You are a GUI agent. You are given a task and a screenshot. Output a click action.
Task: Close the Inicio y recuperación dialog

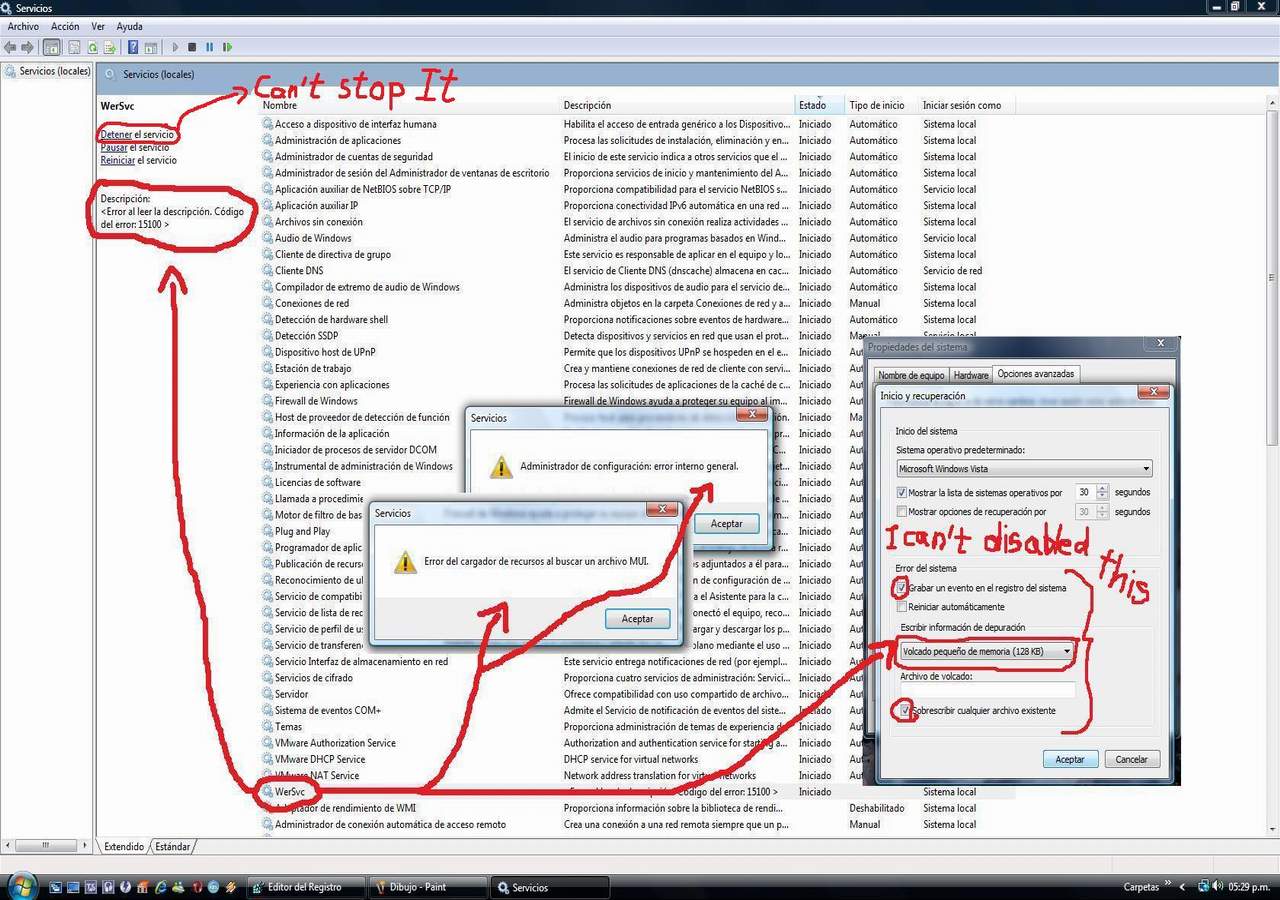click(x=1153, y=393)
